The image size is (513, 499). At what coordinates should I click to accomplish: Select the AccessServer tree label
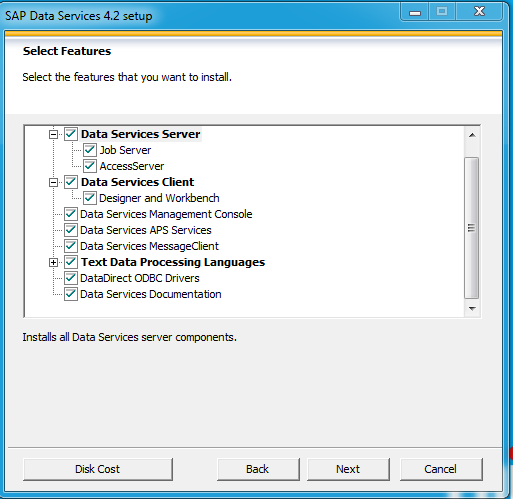click(132, 166)
